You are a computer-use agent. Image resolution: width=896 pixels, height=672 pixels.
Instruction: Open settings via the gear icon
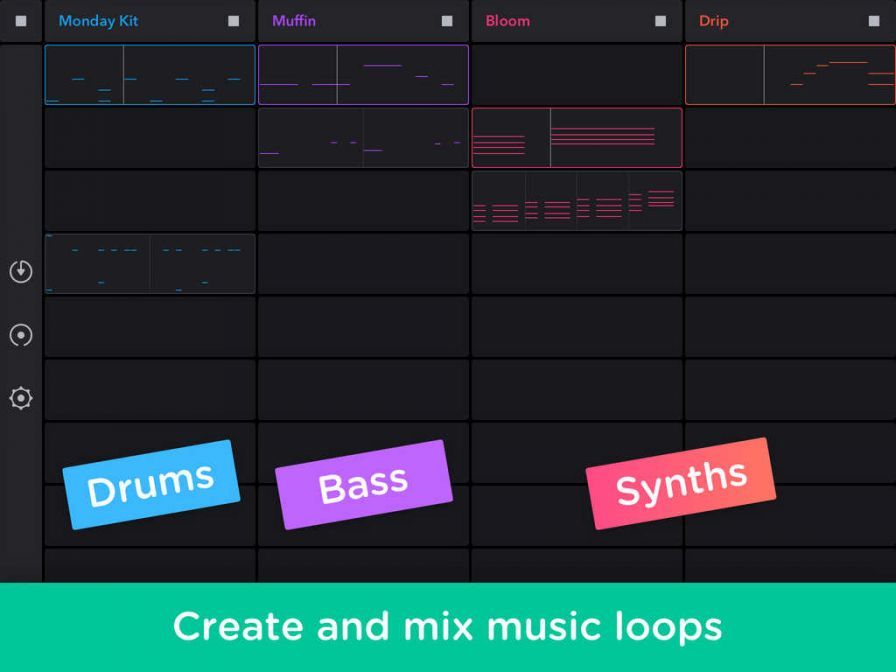point(20,398)
